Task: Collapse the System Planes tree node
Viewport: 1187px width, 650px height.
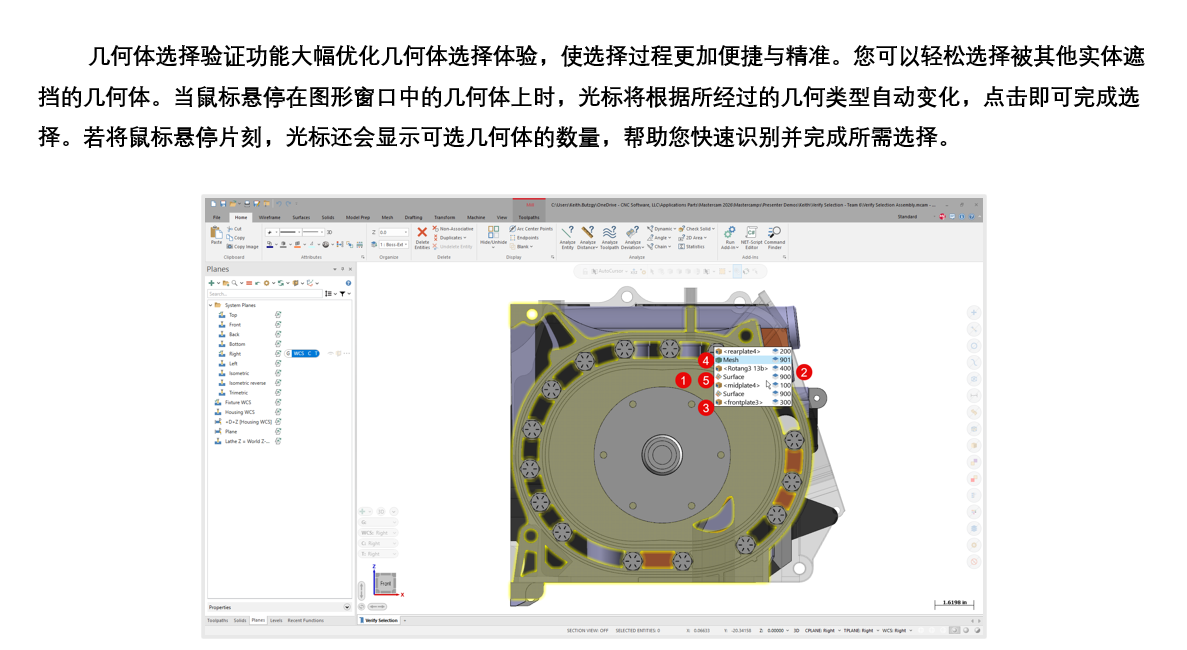Action: tap(210, 305)
